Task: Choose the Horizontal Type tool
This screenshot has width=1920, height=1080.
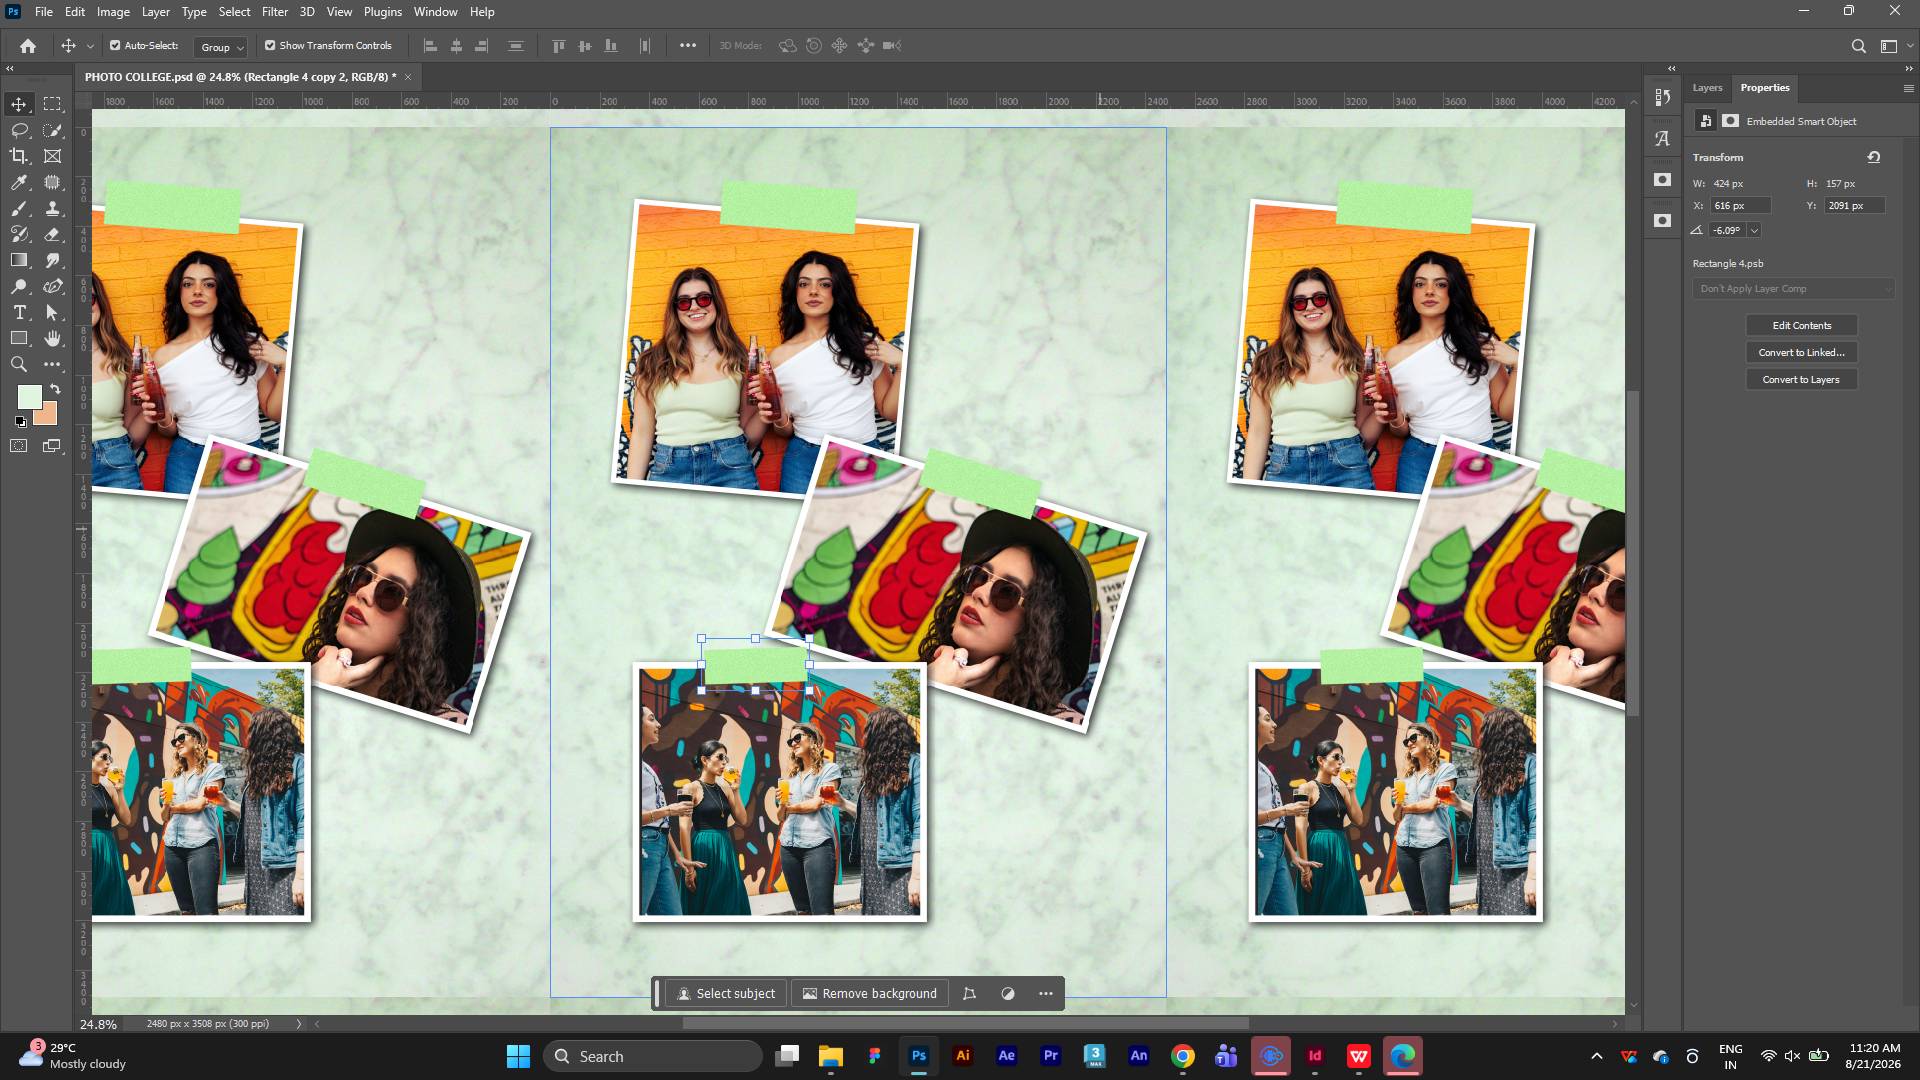Action: [19, 312]
